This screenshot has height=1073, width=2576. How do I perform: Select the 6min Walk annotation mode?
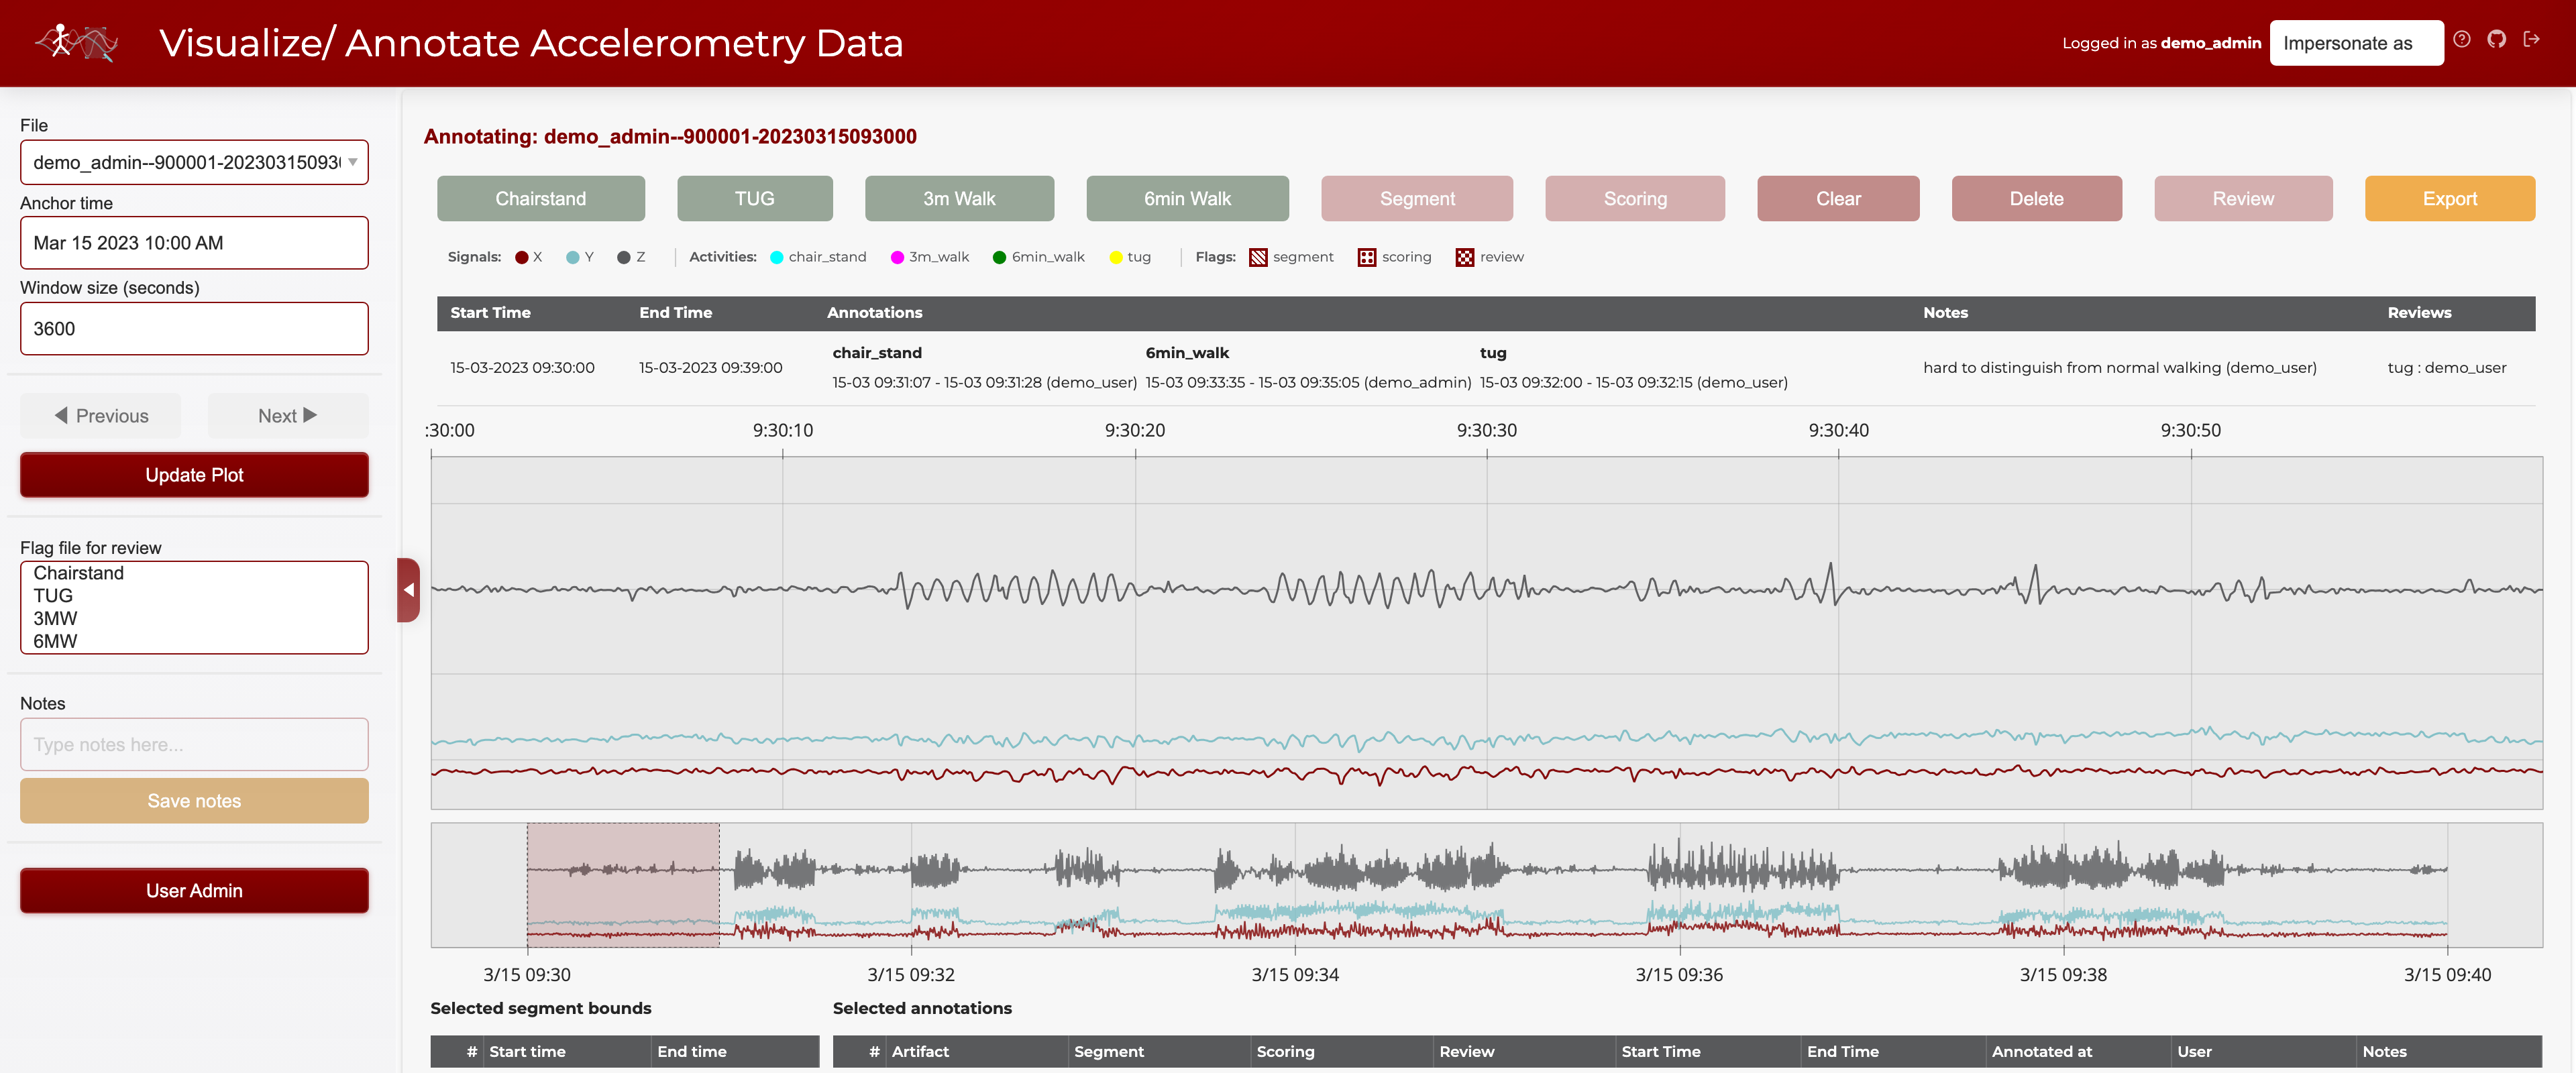(x=1186, y=198)
